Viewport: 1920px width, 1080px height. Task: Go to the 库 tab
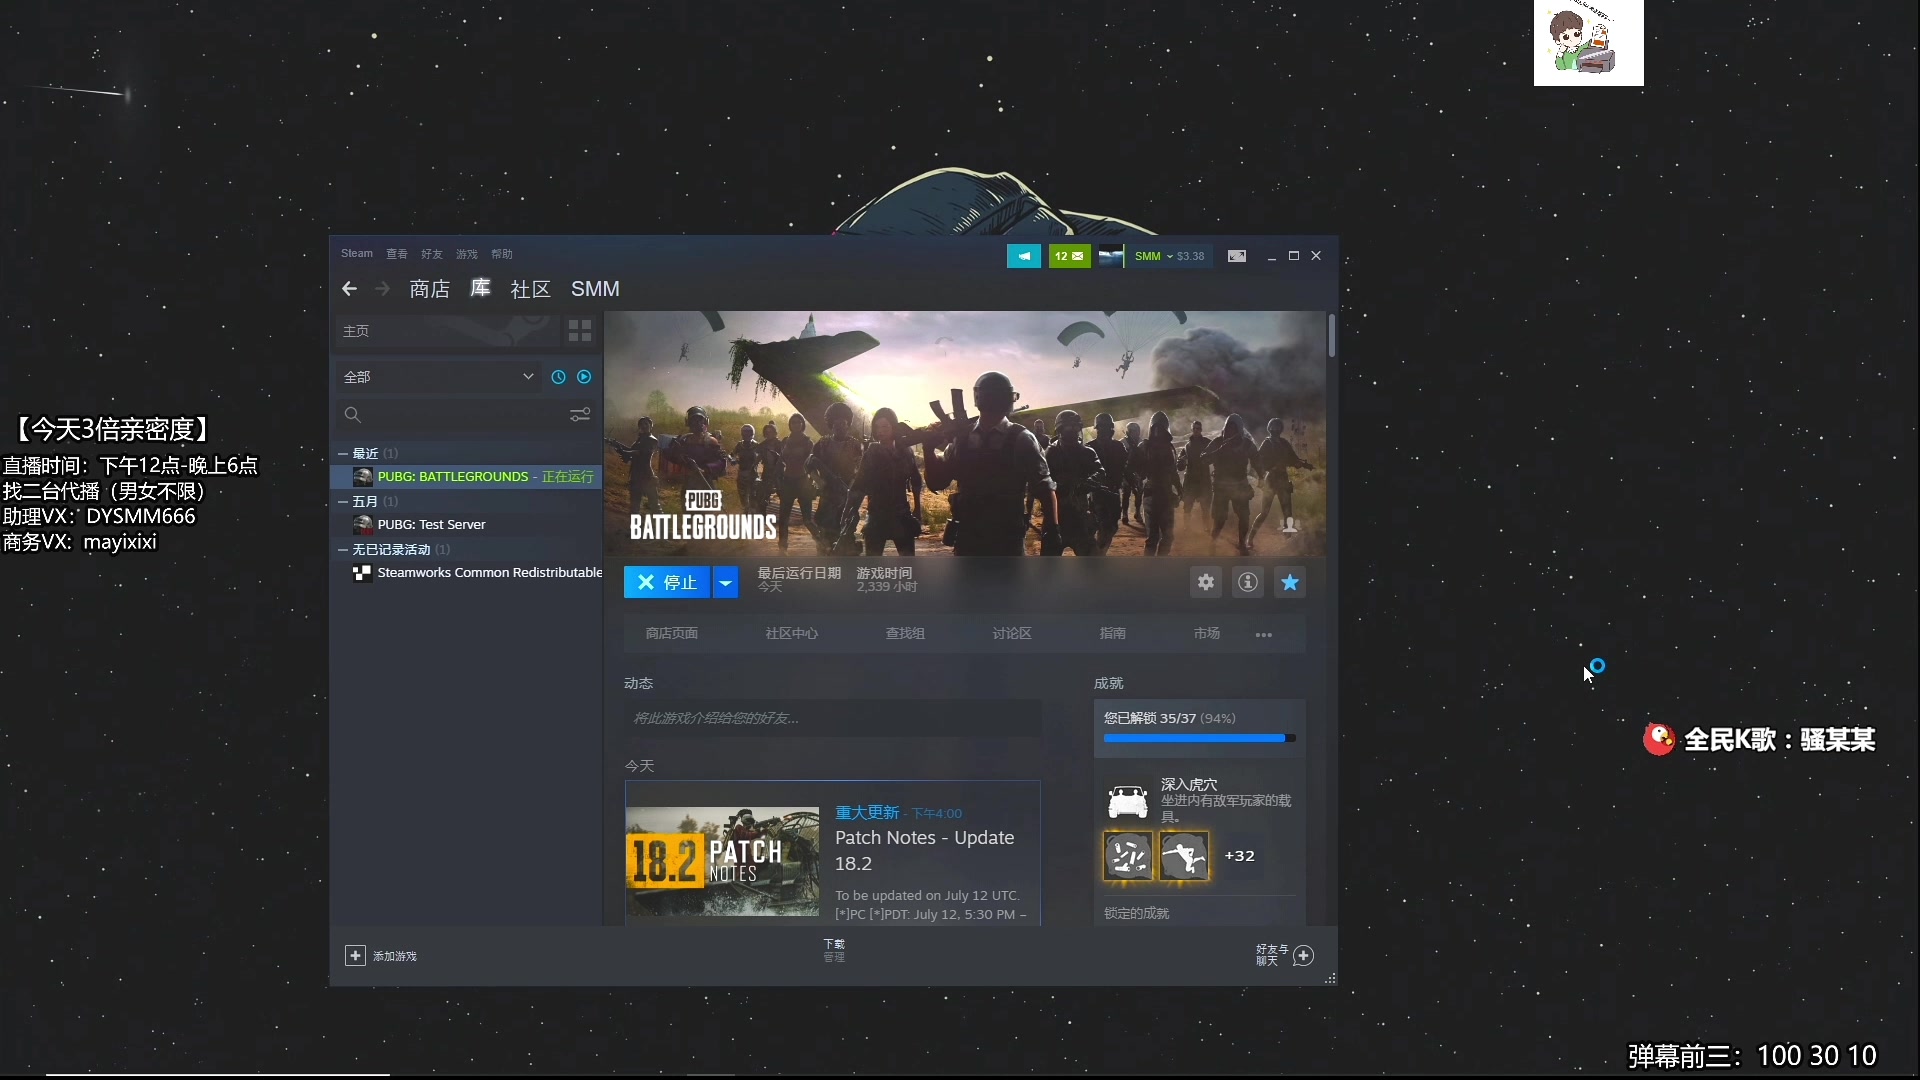pyautogui.click(x=481, y=289)
